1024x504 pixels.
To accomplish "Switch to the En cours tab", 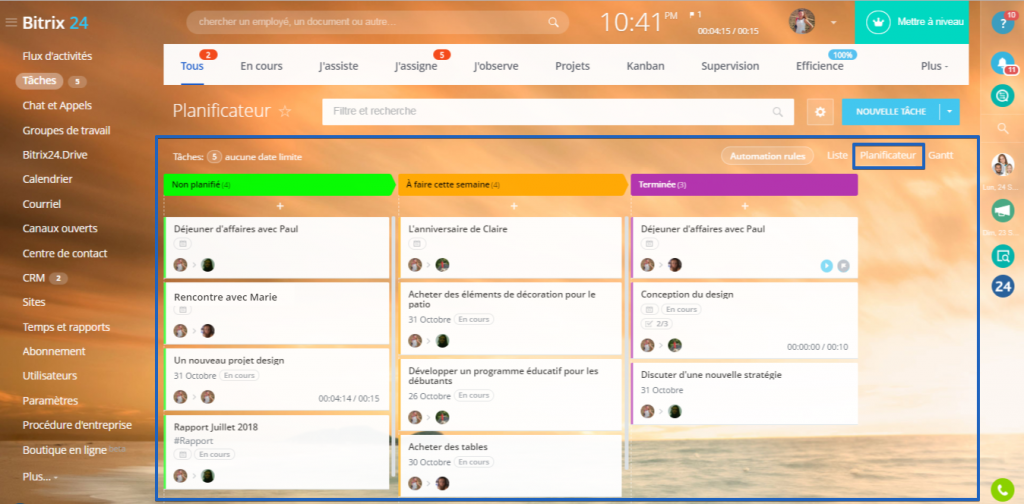I will pos(261,66).
